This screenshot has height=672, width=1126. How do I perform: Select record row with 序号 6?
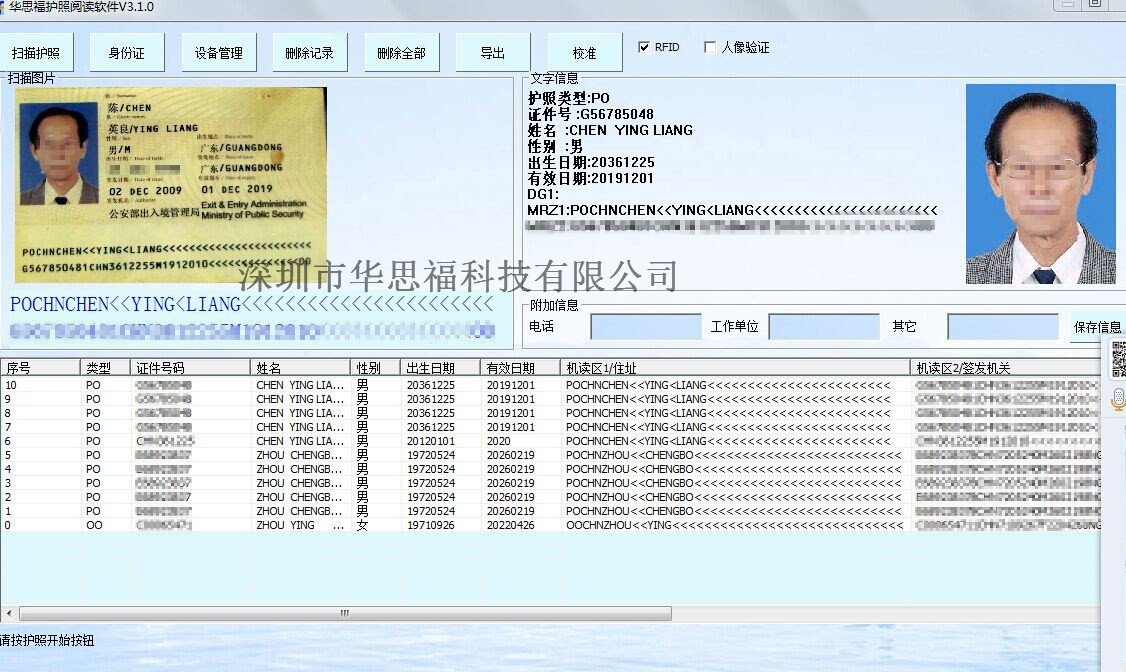pos(550,441)
